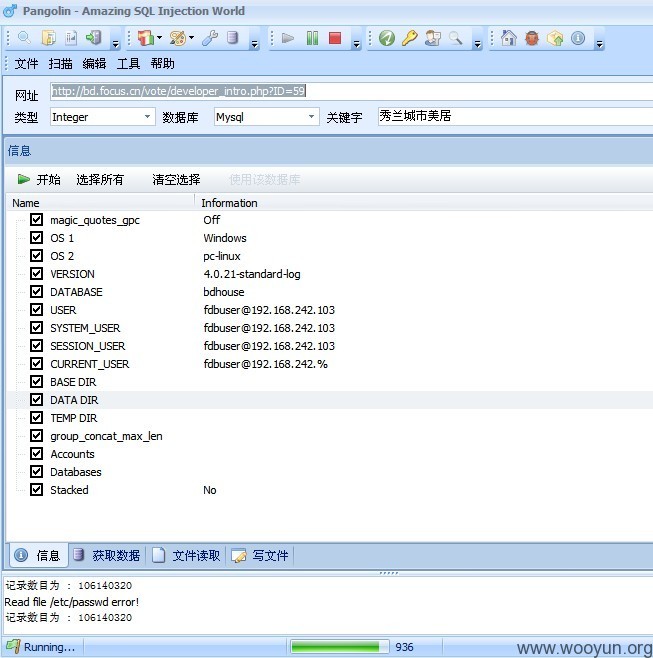Open the 扫描 menu
Screen dimensions: 653x658
click(x=60, y=64)
